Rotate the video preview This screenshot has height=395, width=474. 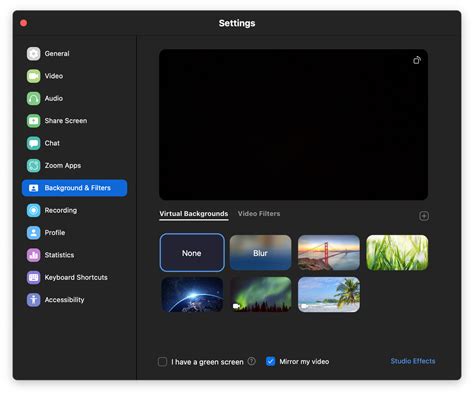(417, 60)
